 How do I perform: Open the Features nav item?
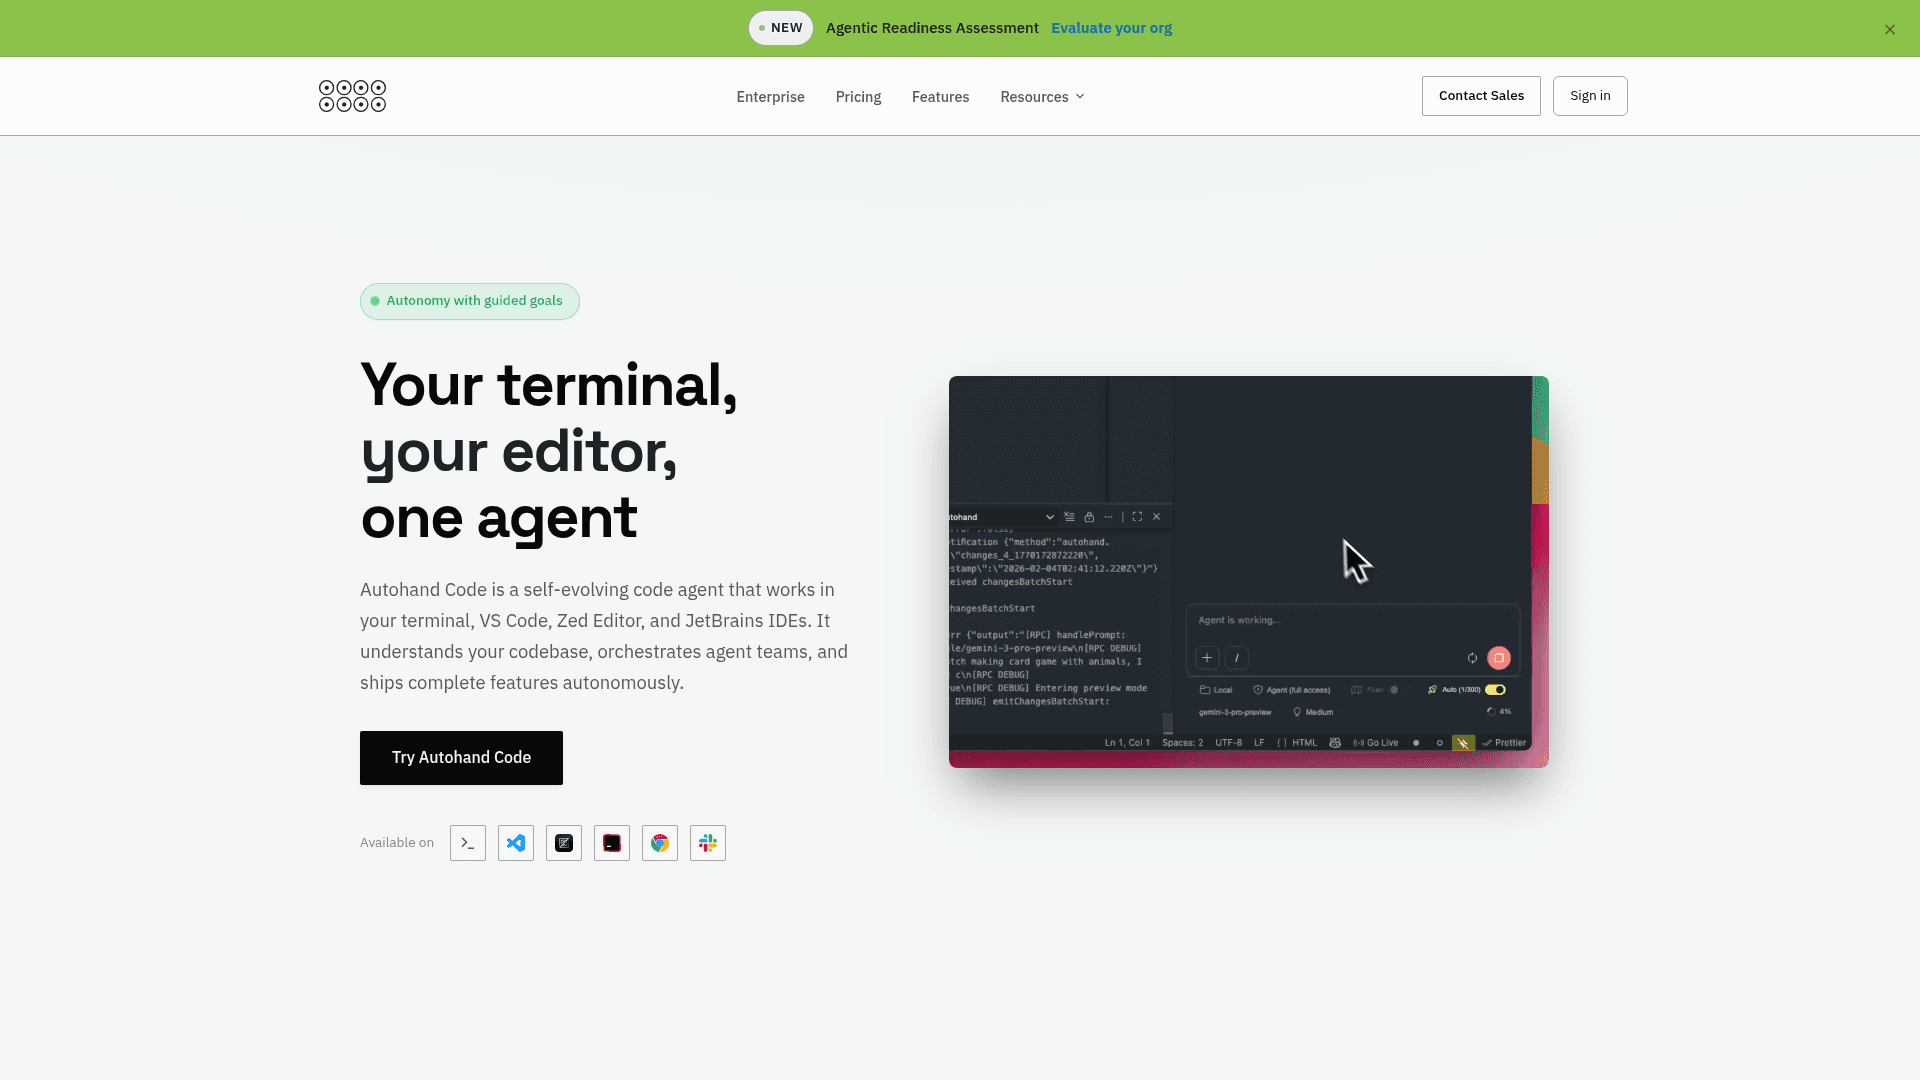(x=940, y=97)
